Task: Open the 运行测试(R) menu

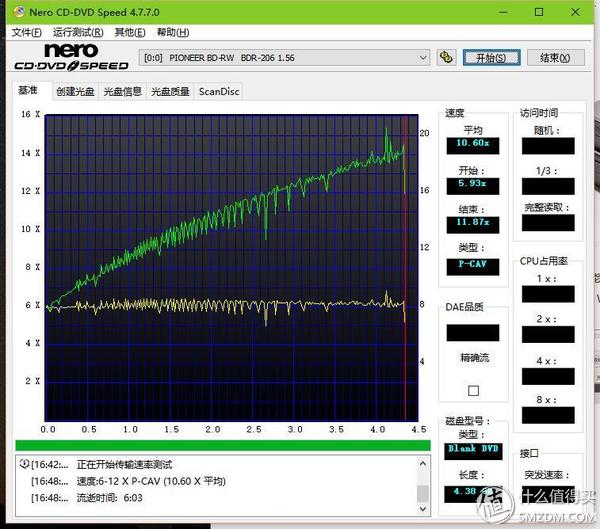Action: pyautogui.click(x=78, y=33)
